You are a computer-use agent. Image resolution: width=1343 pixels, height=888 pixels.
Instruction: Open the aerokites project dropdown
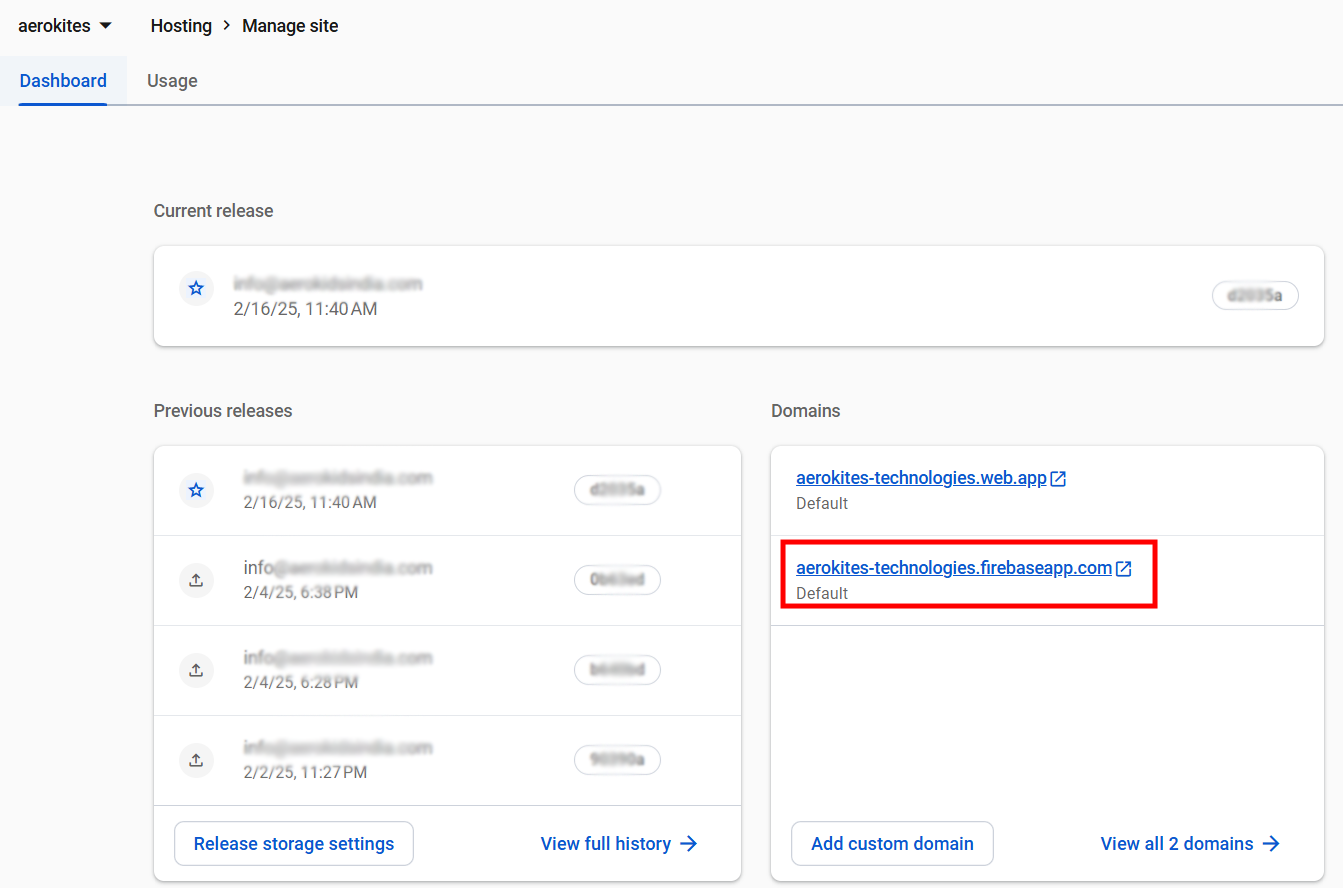click(x=64, y=26)
